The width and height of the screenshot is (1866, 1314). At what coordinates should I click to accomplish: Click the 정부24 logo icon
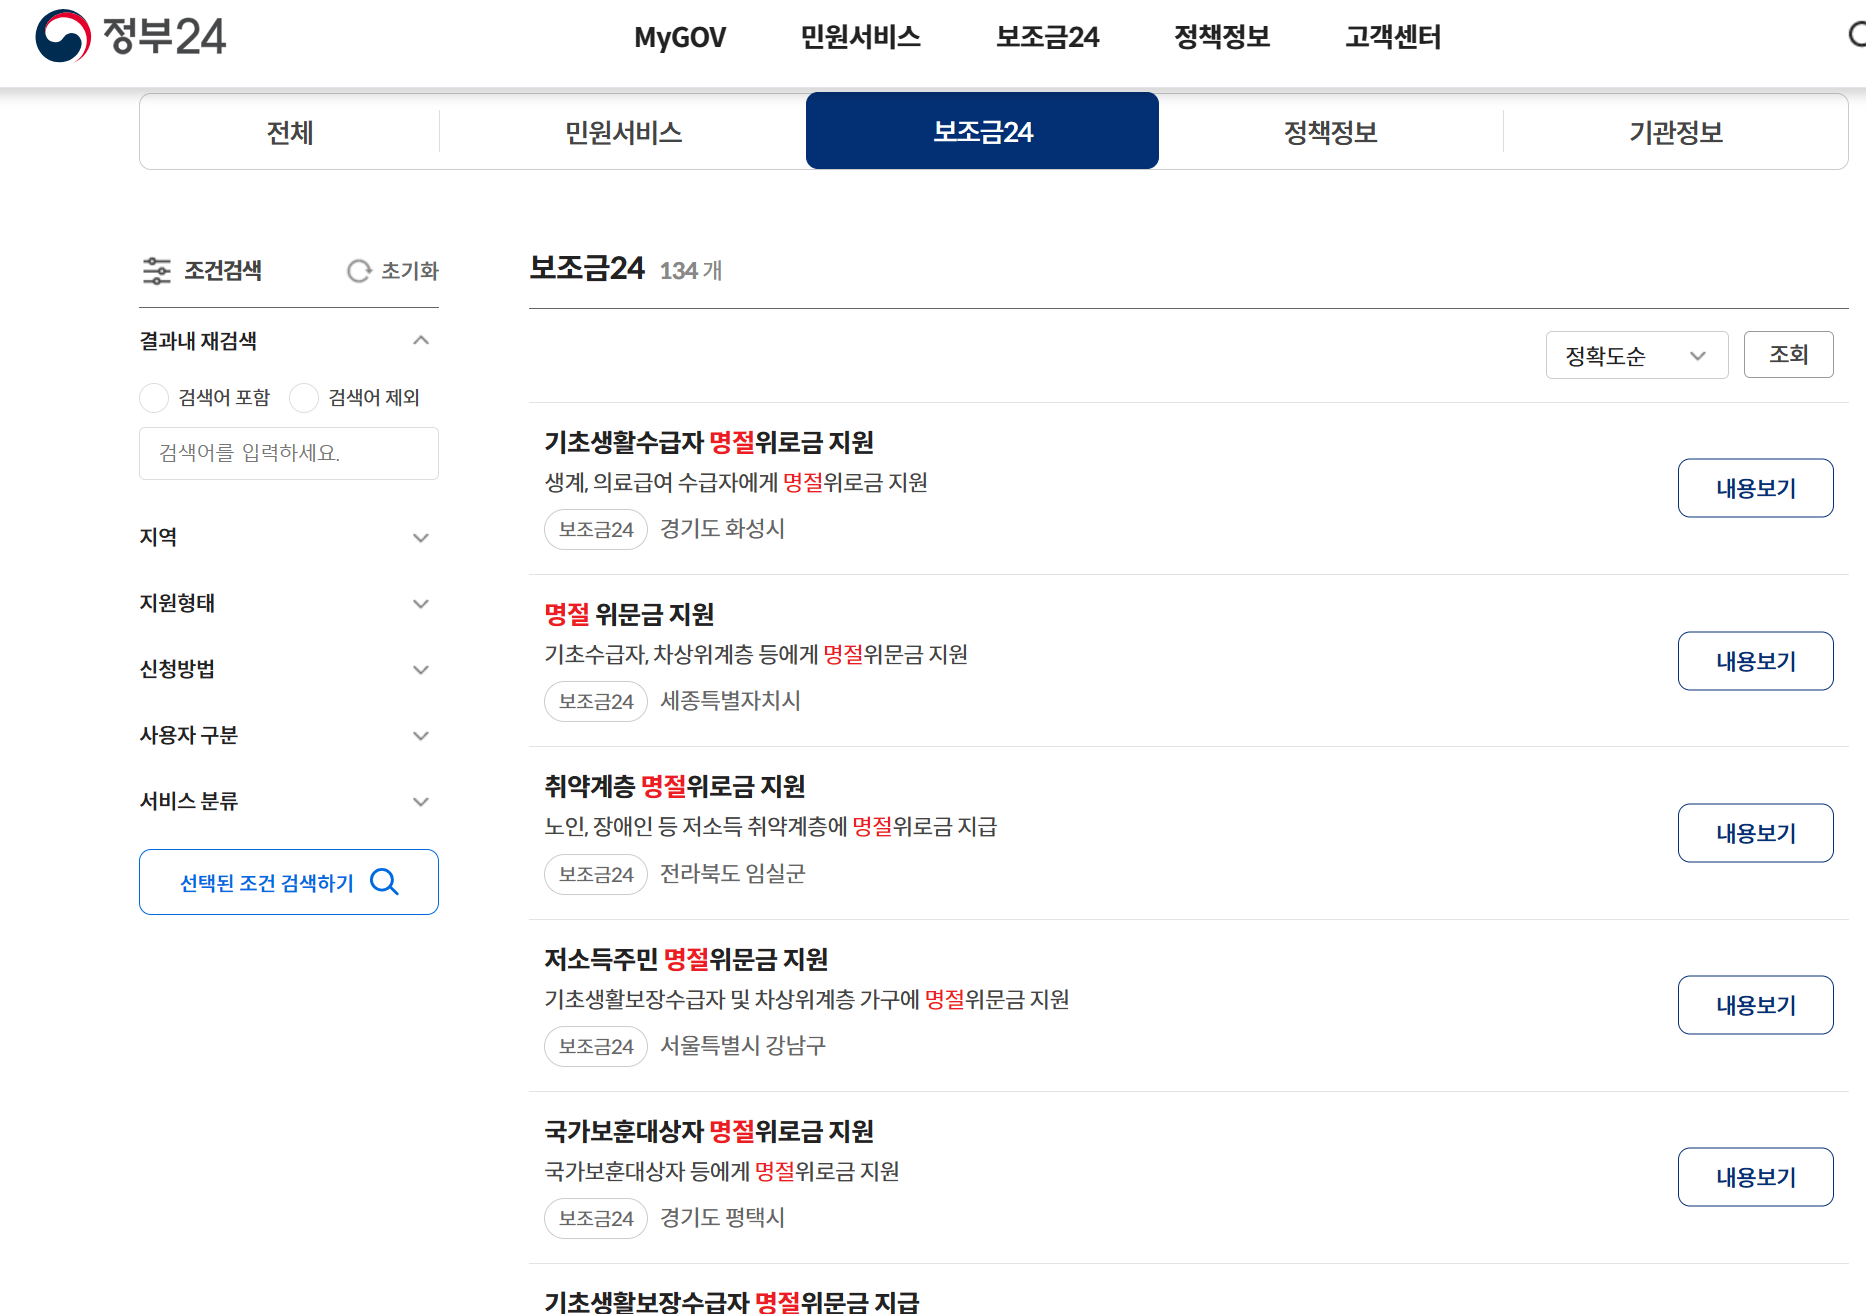[63, 36]
